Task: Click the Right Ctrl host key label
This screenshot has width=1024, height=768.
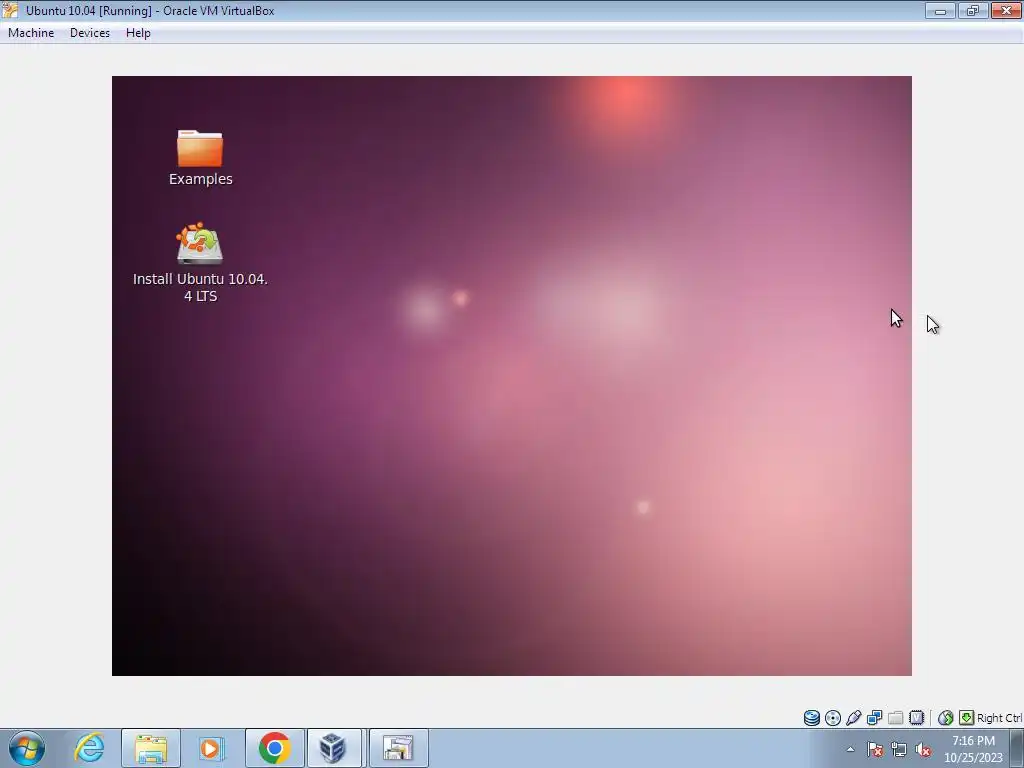Action: [999, 718]
